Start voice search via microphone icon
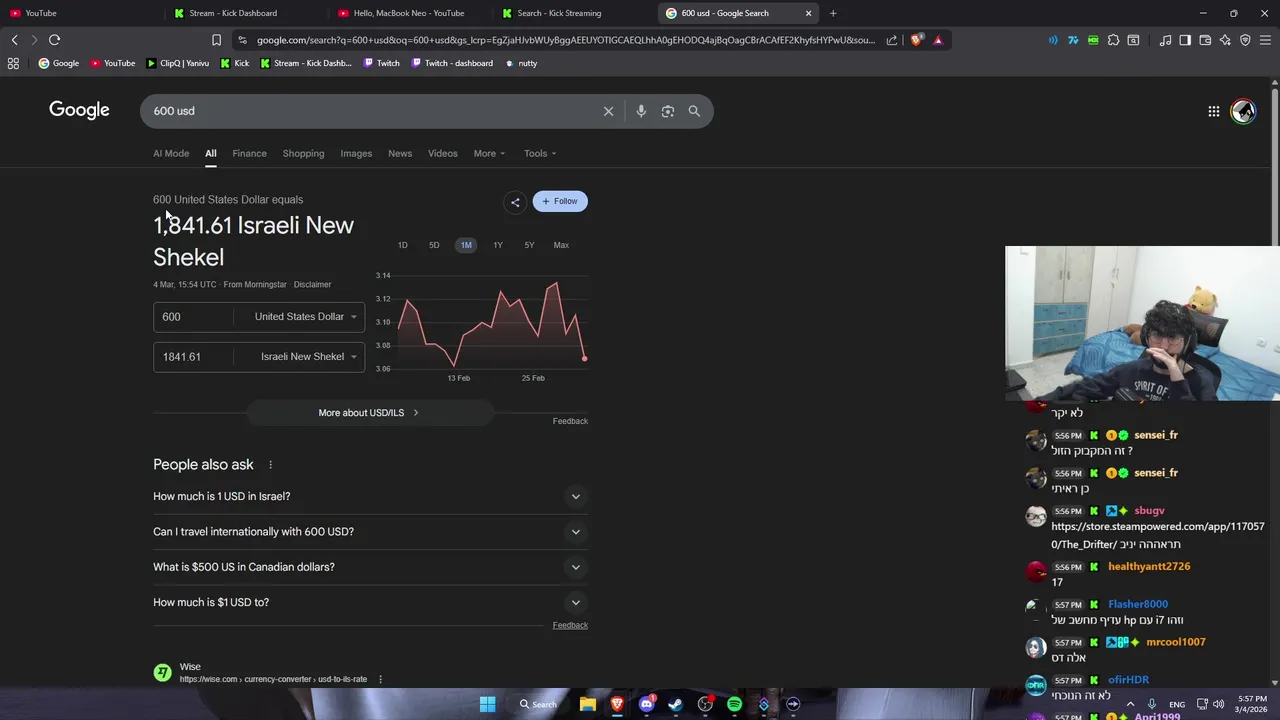This screenshot has width=1280, height=720. 641,111
